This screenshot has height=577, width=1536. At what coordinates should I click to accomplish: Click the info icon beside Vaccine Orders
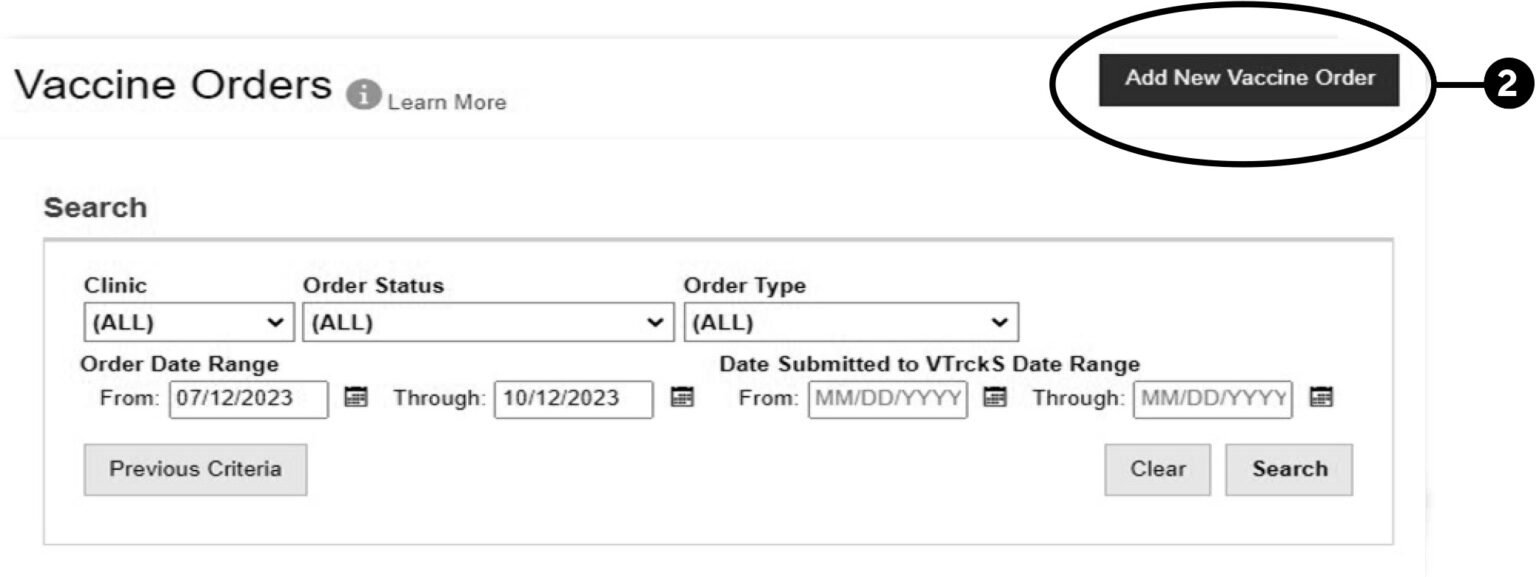point(365,95)
